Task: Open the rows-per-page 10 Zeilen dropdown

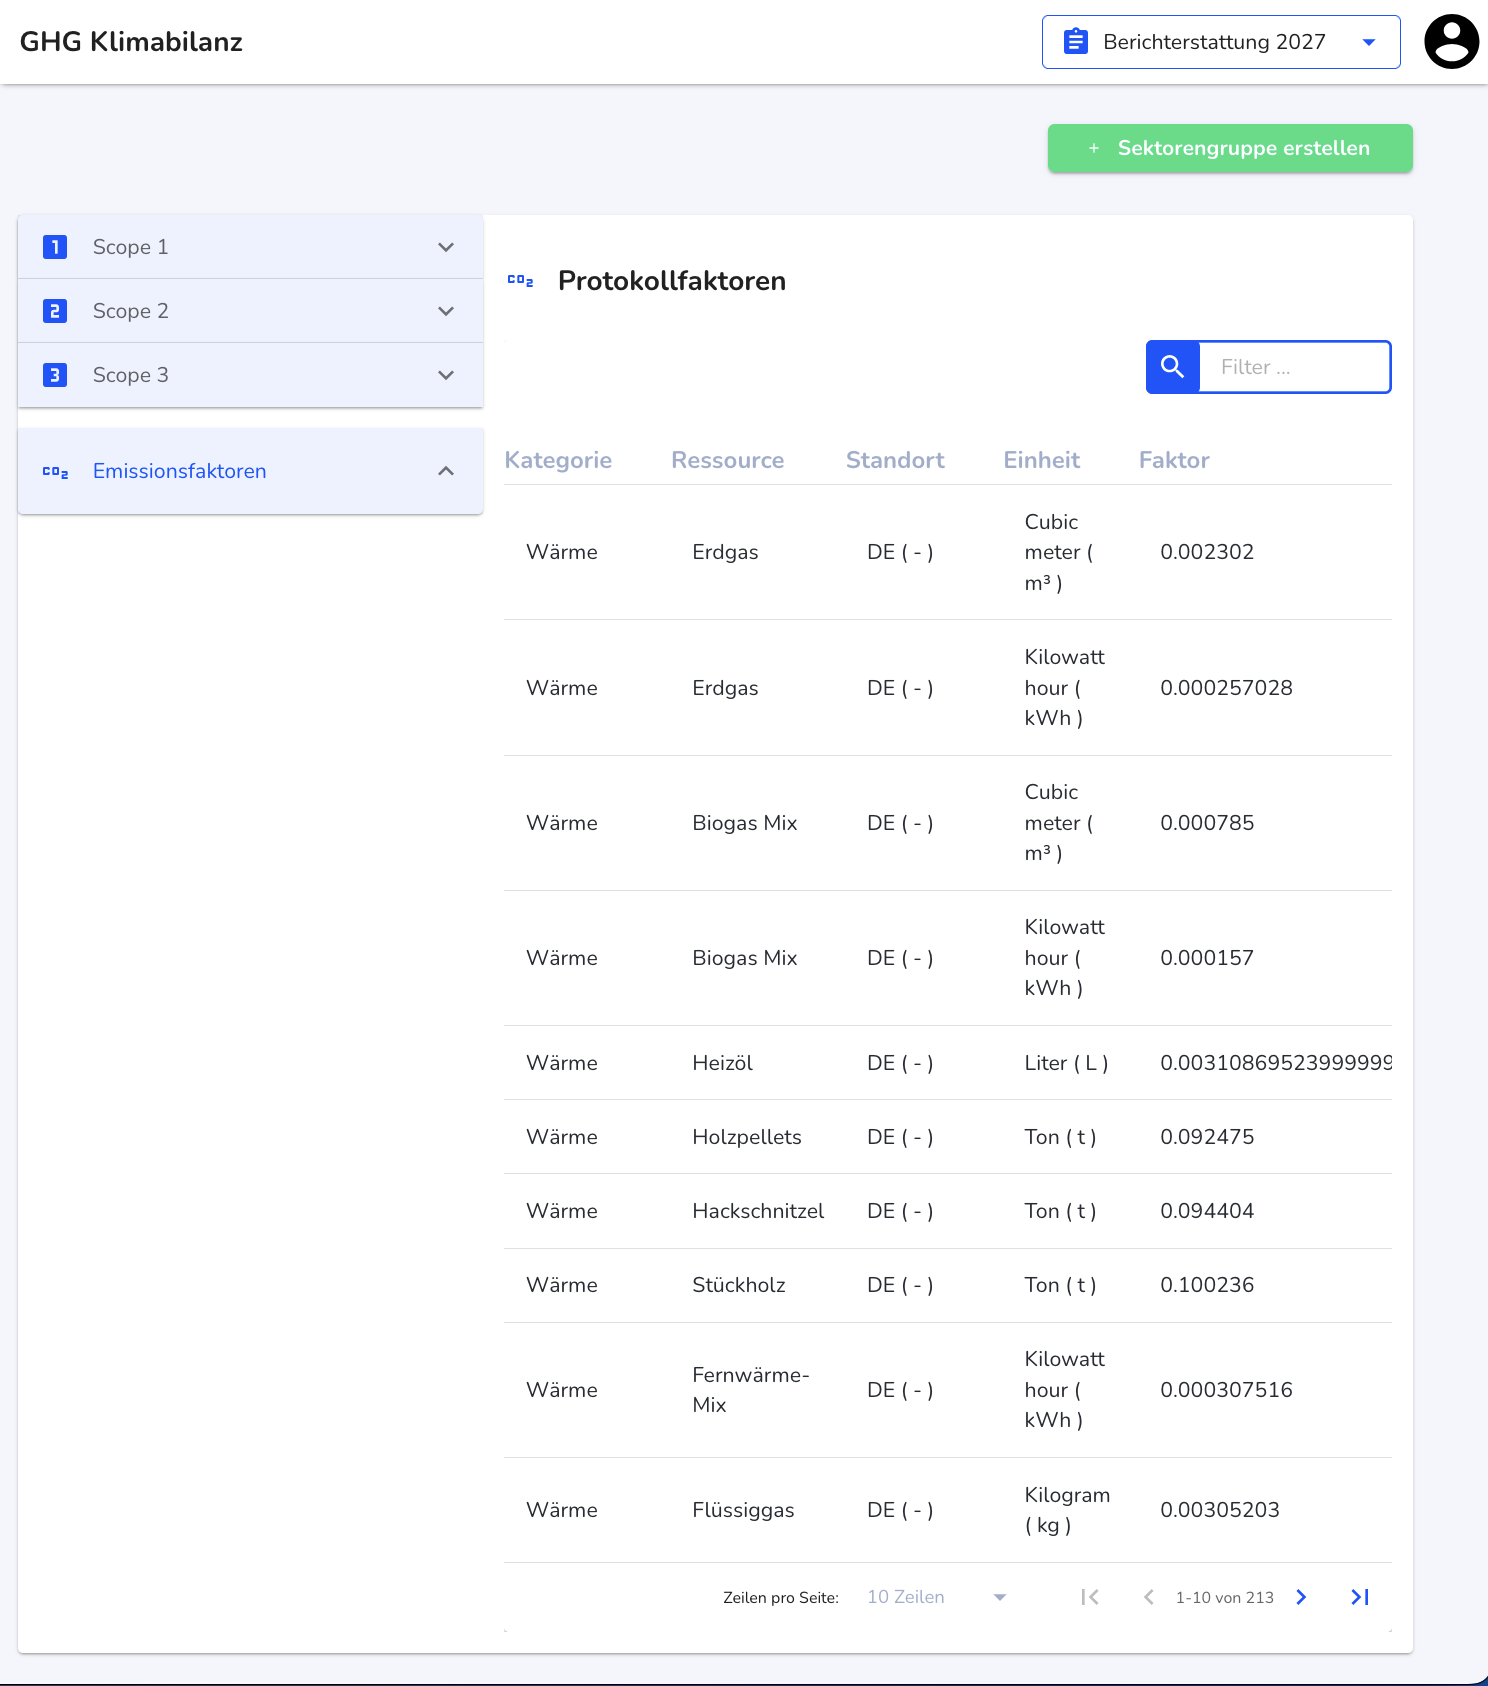Action: click(936, 1597)
